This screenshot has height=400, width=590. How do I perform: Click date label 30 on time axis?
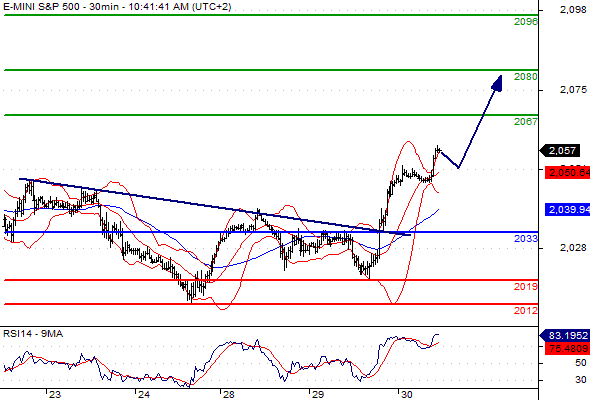[x=407, y=395]
